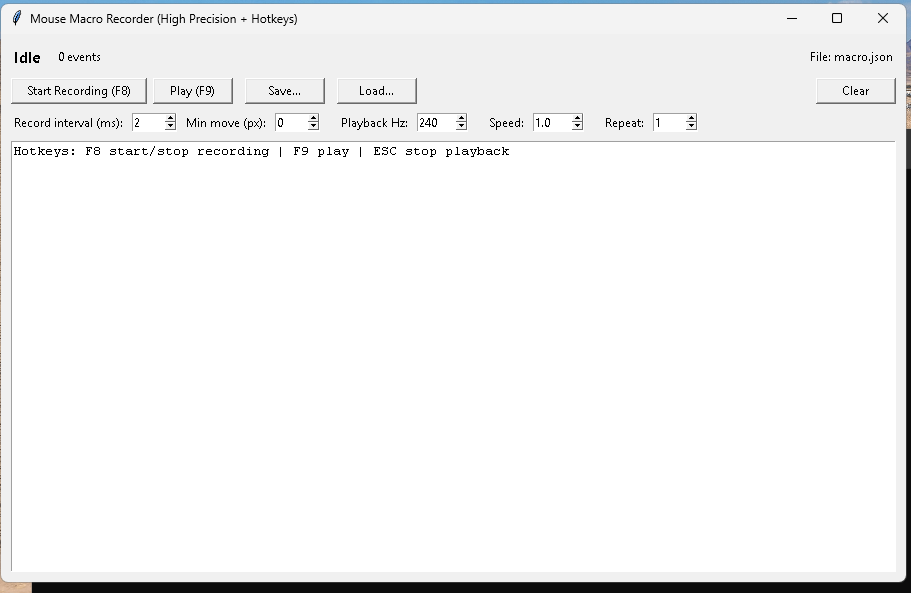
Task: Decrease the playback Speed value
Action: pyautogui.click(x=577, y=126)
